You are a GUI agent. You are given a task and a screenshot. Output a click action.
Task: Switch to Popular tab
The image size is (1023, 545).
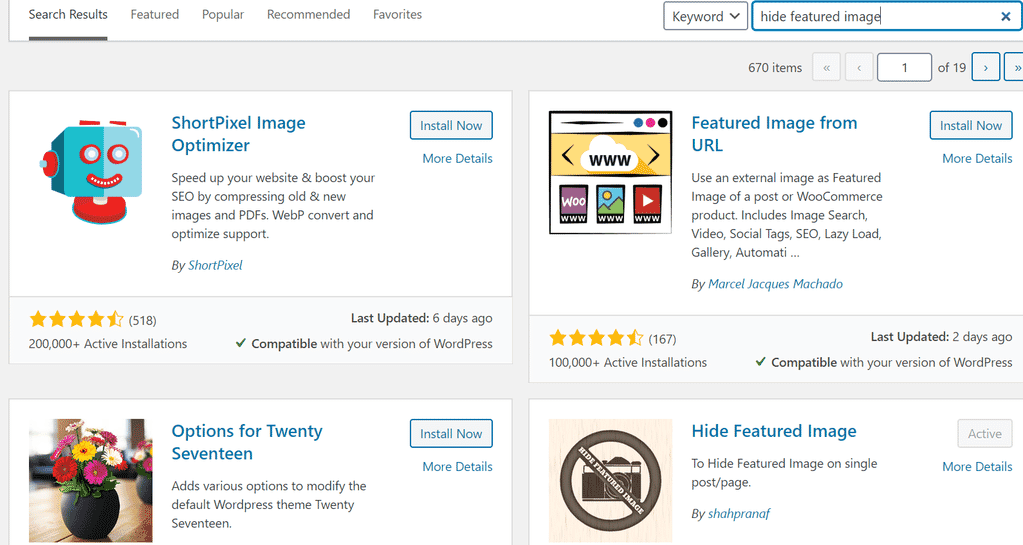point(222,14)
